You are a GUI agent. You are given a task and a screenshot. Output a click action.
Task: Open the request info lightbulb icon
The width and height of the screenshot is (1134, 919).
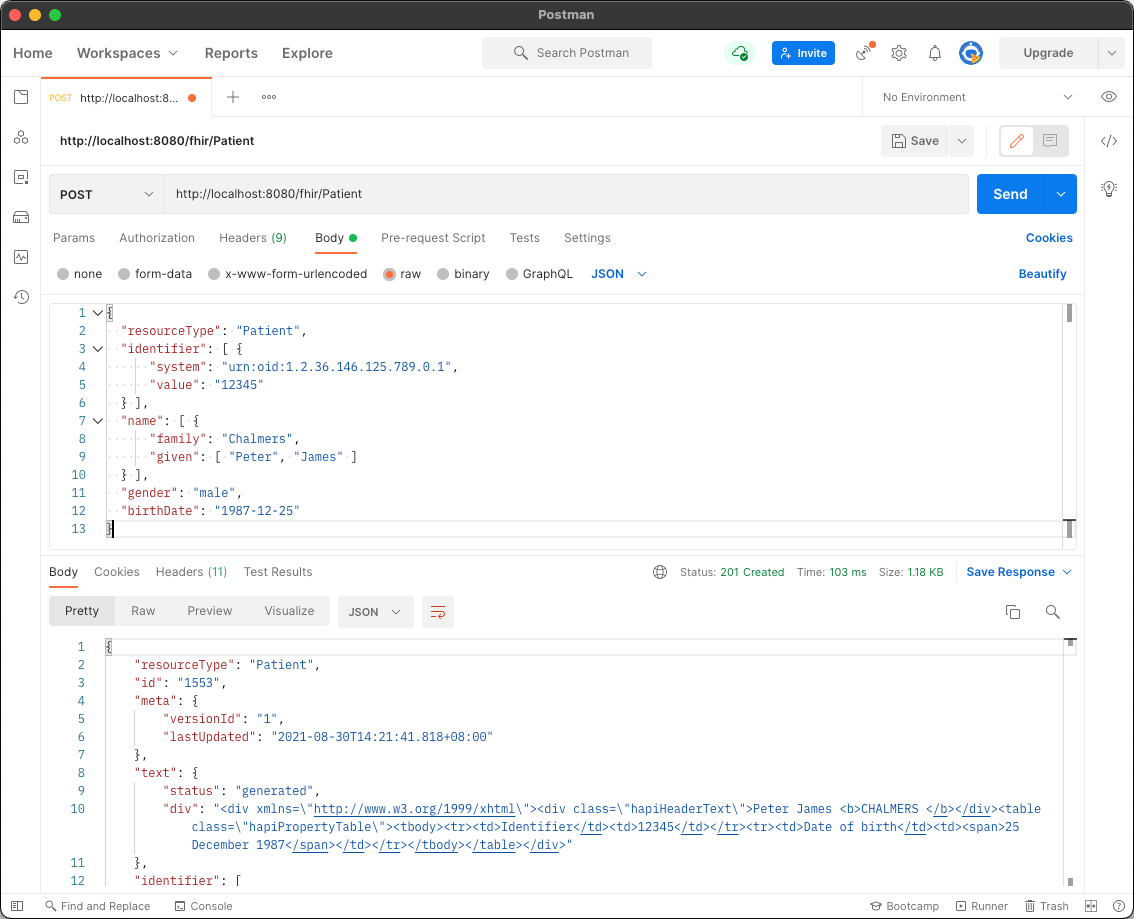(x=1109, y=189)
